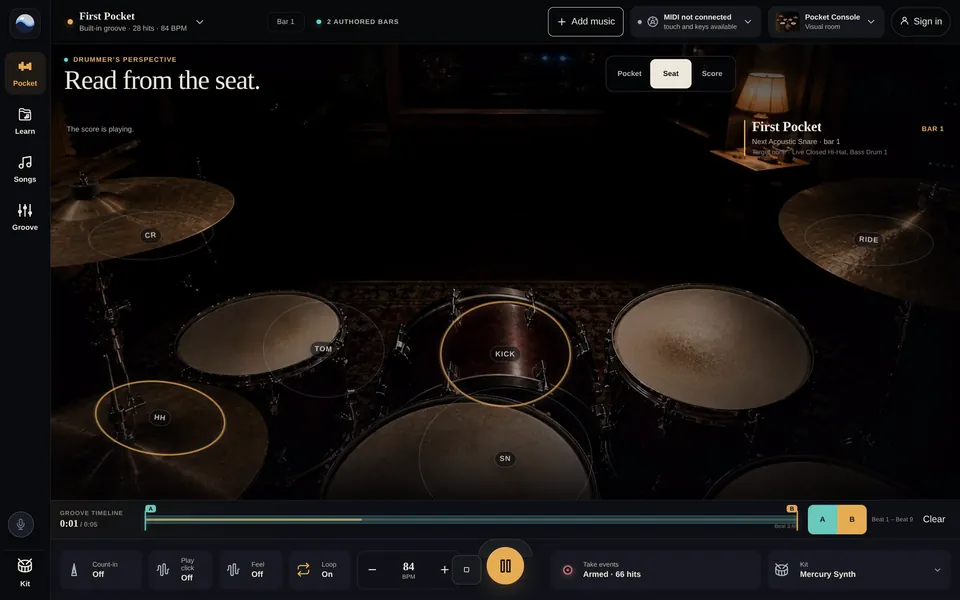Increase BPM with the plus button
The height and width of the screenshot is (600, 960).
click(x=444, y=569)
